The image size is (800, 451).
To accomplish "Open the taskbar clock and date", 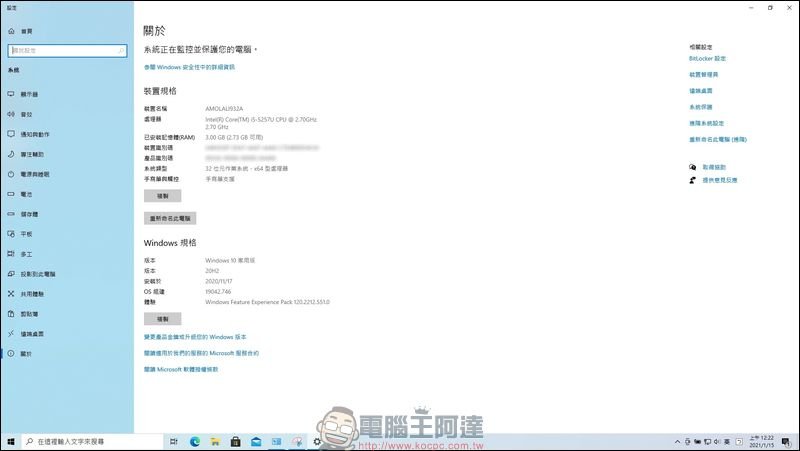I will click(761, 442).
